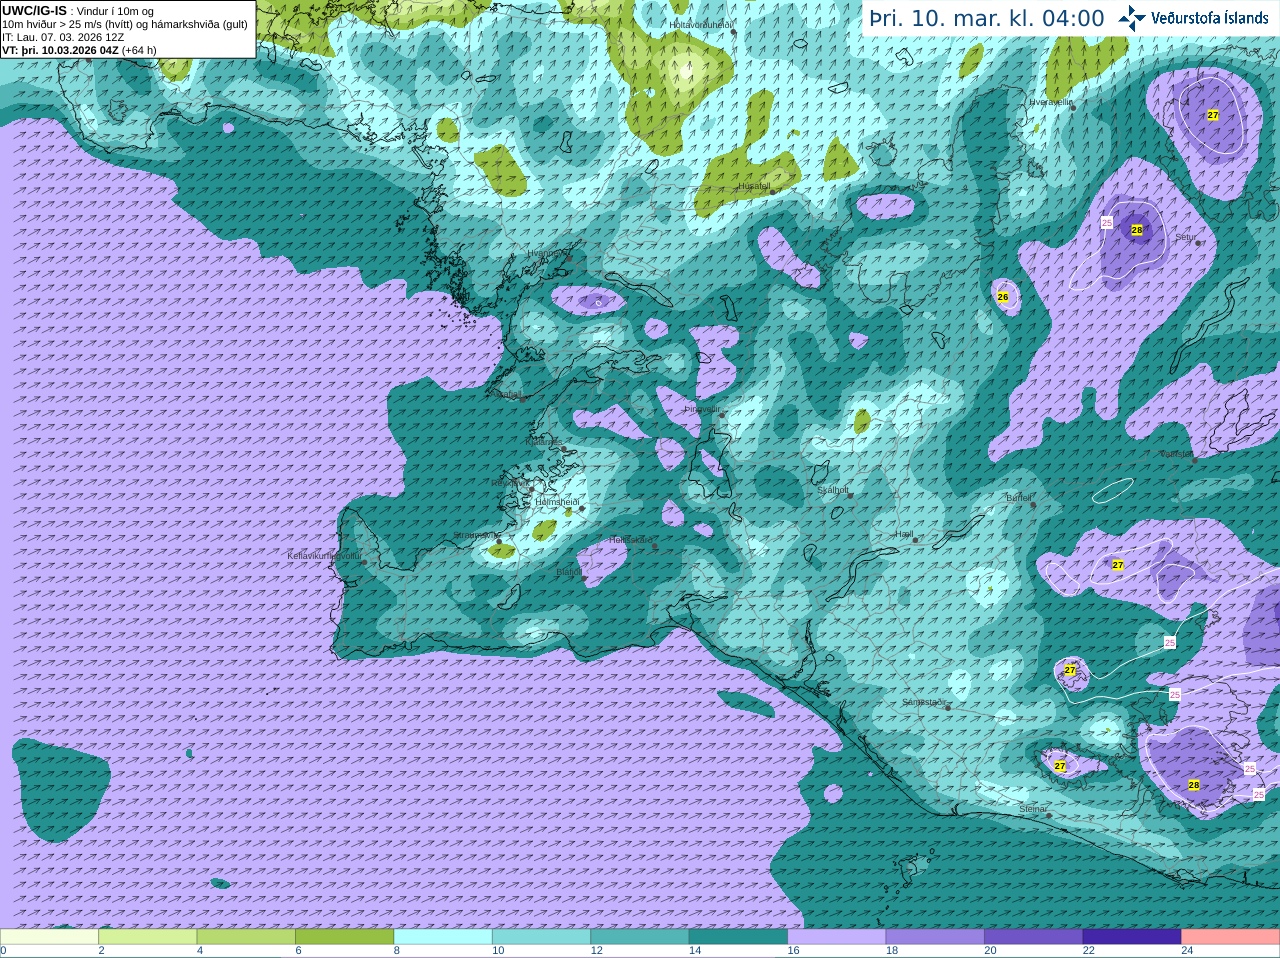Image resolution: width=1280 pixels, height=958 pixels.
Task: Click the 10–12 m/s light teal legend swatch
Action: (x=541, y=937)
